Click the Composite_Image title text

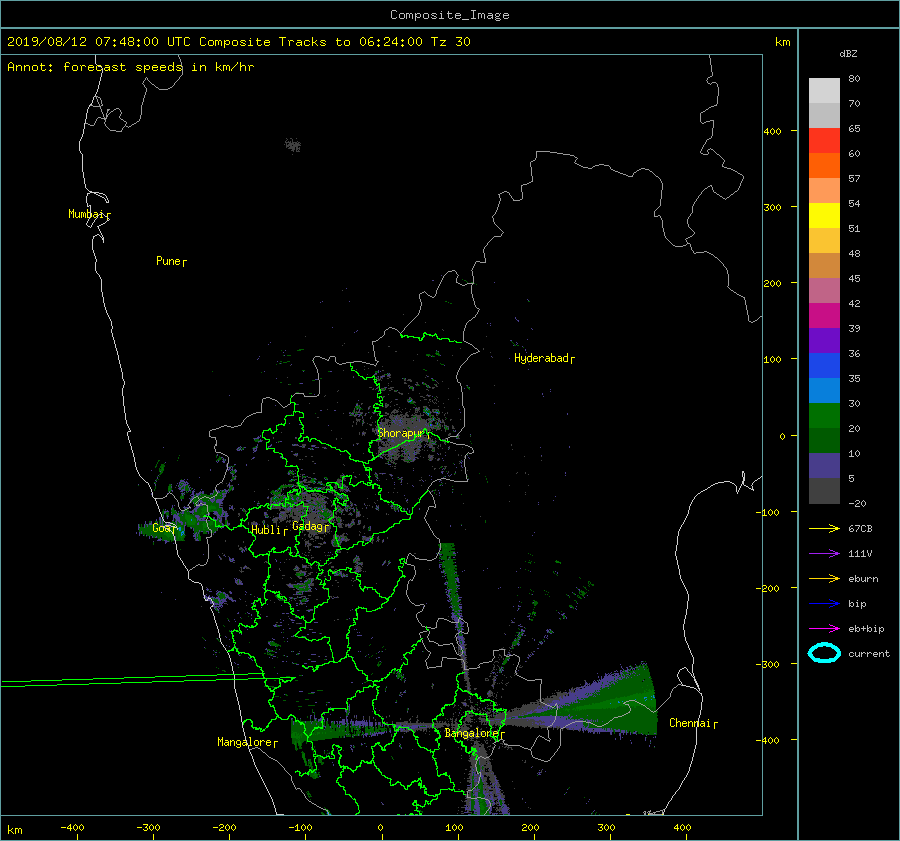(450, 15)
